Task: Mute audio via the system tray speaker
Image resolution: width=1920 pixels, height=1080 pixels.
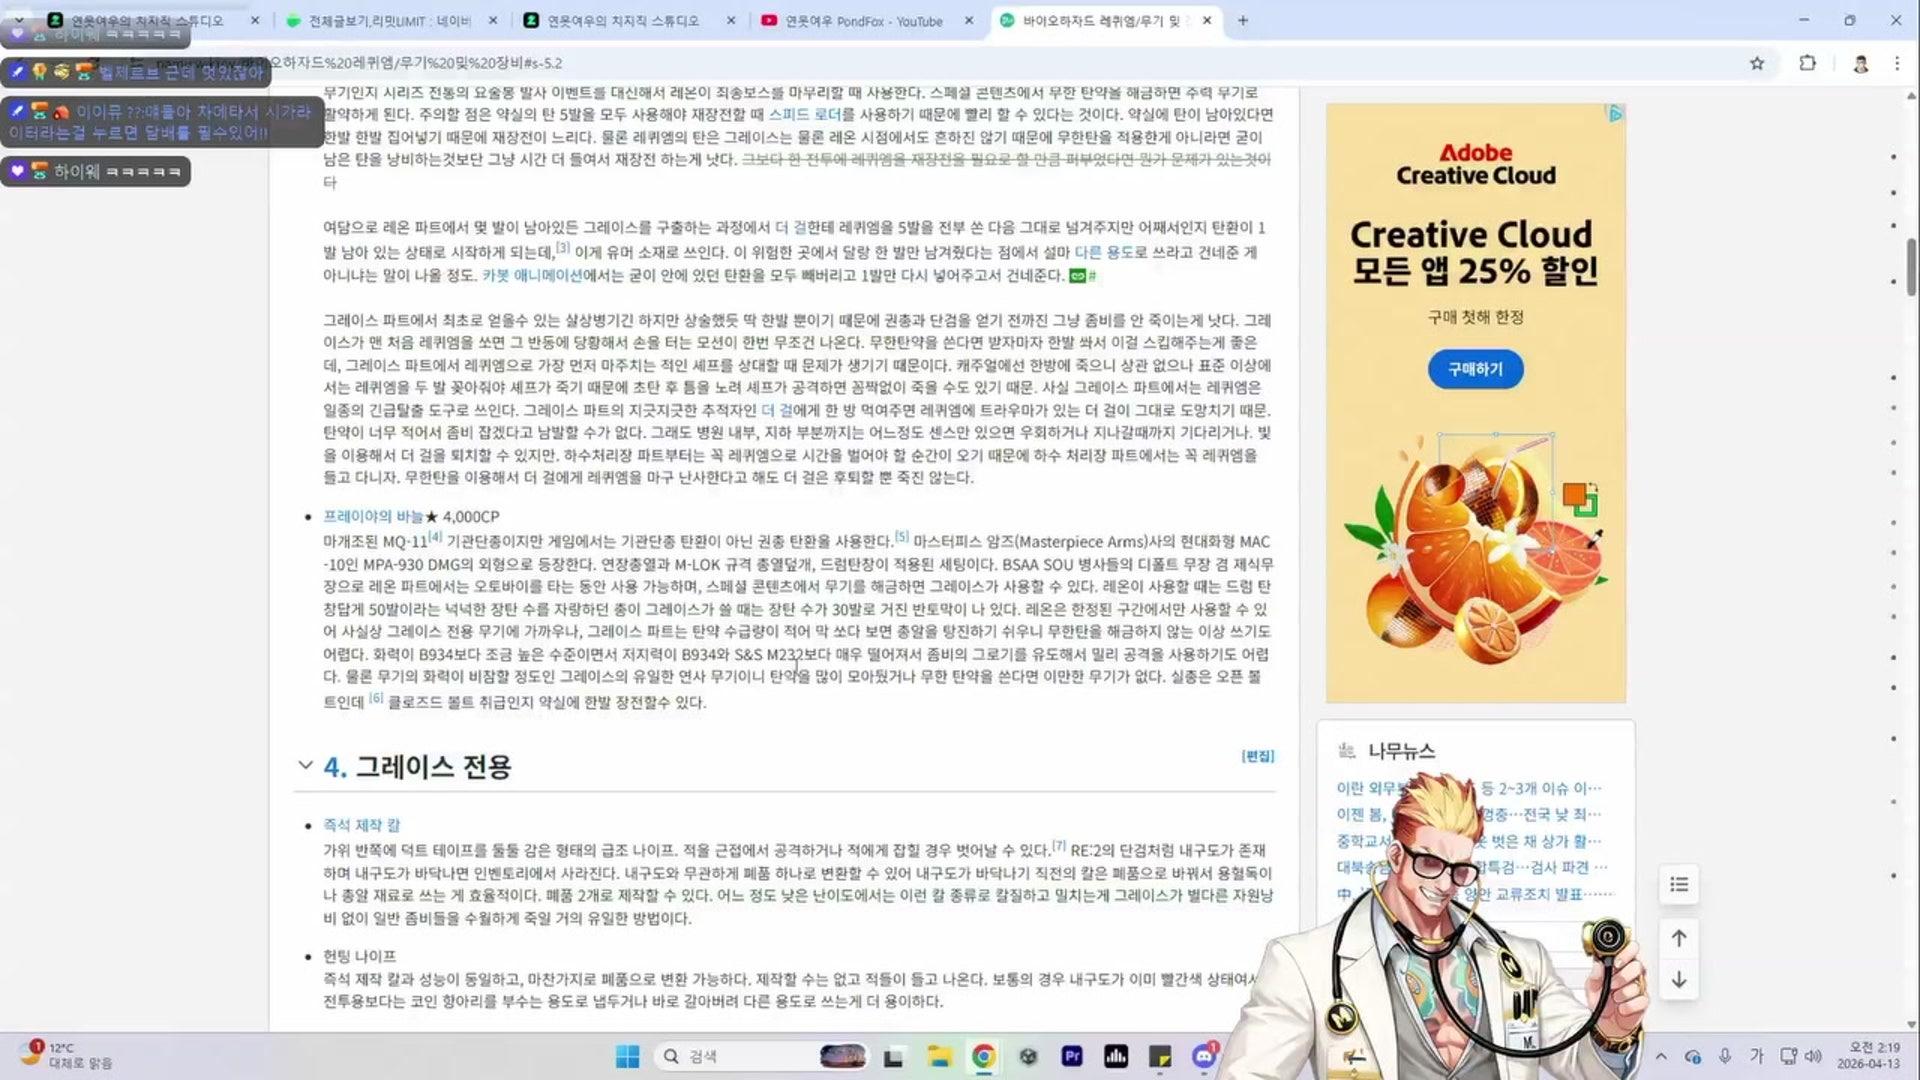Action: click(1813, 1055)
